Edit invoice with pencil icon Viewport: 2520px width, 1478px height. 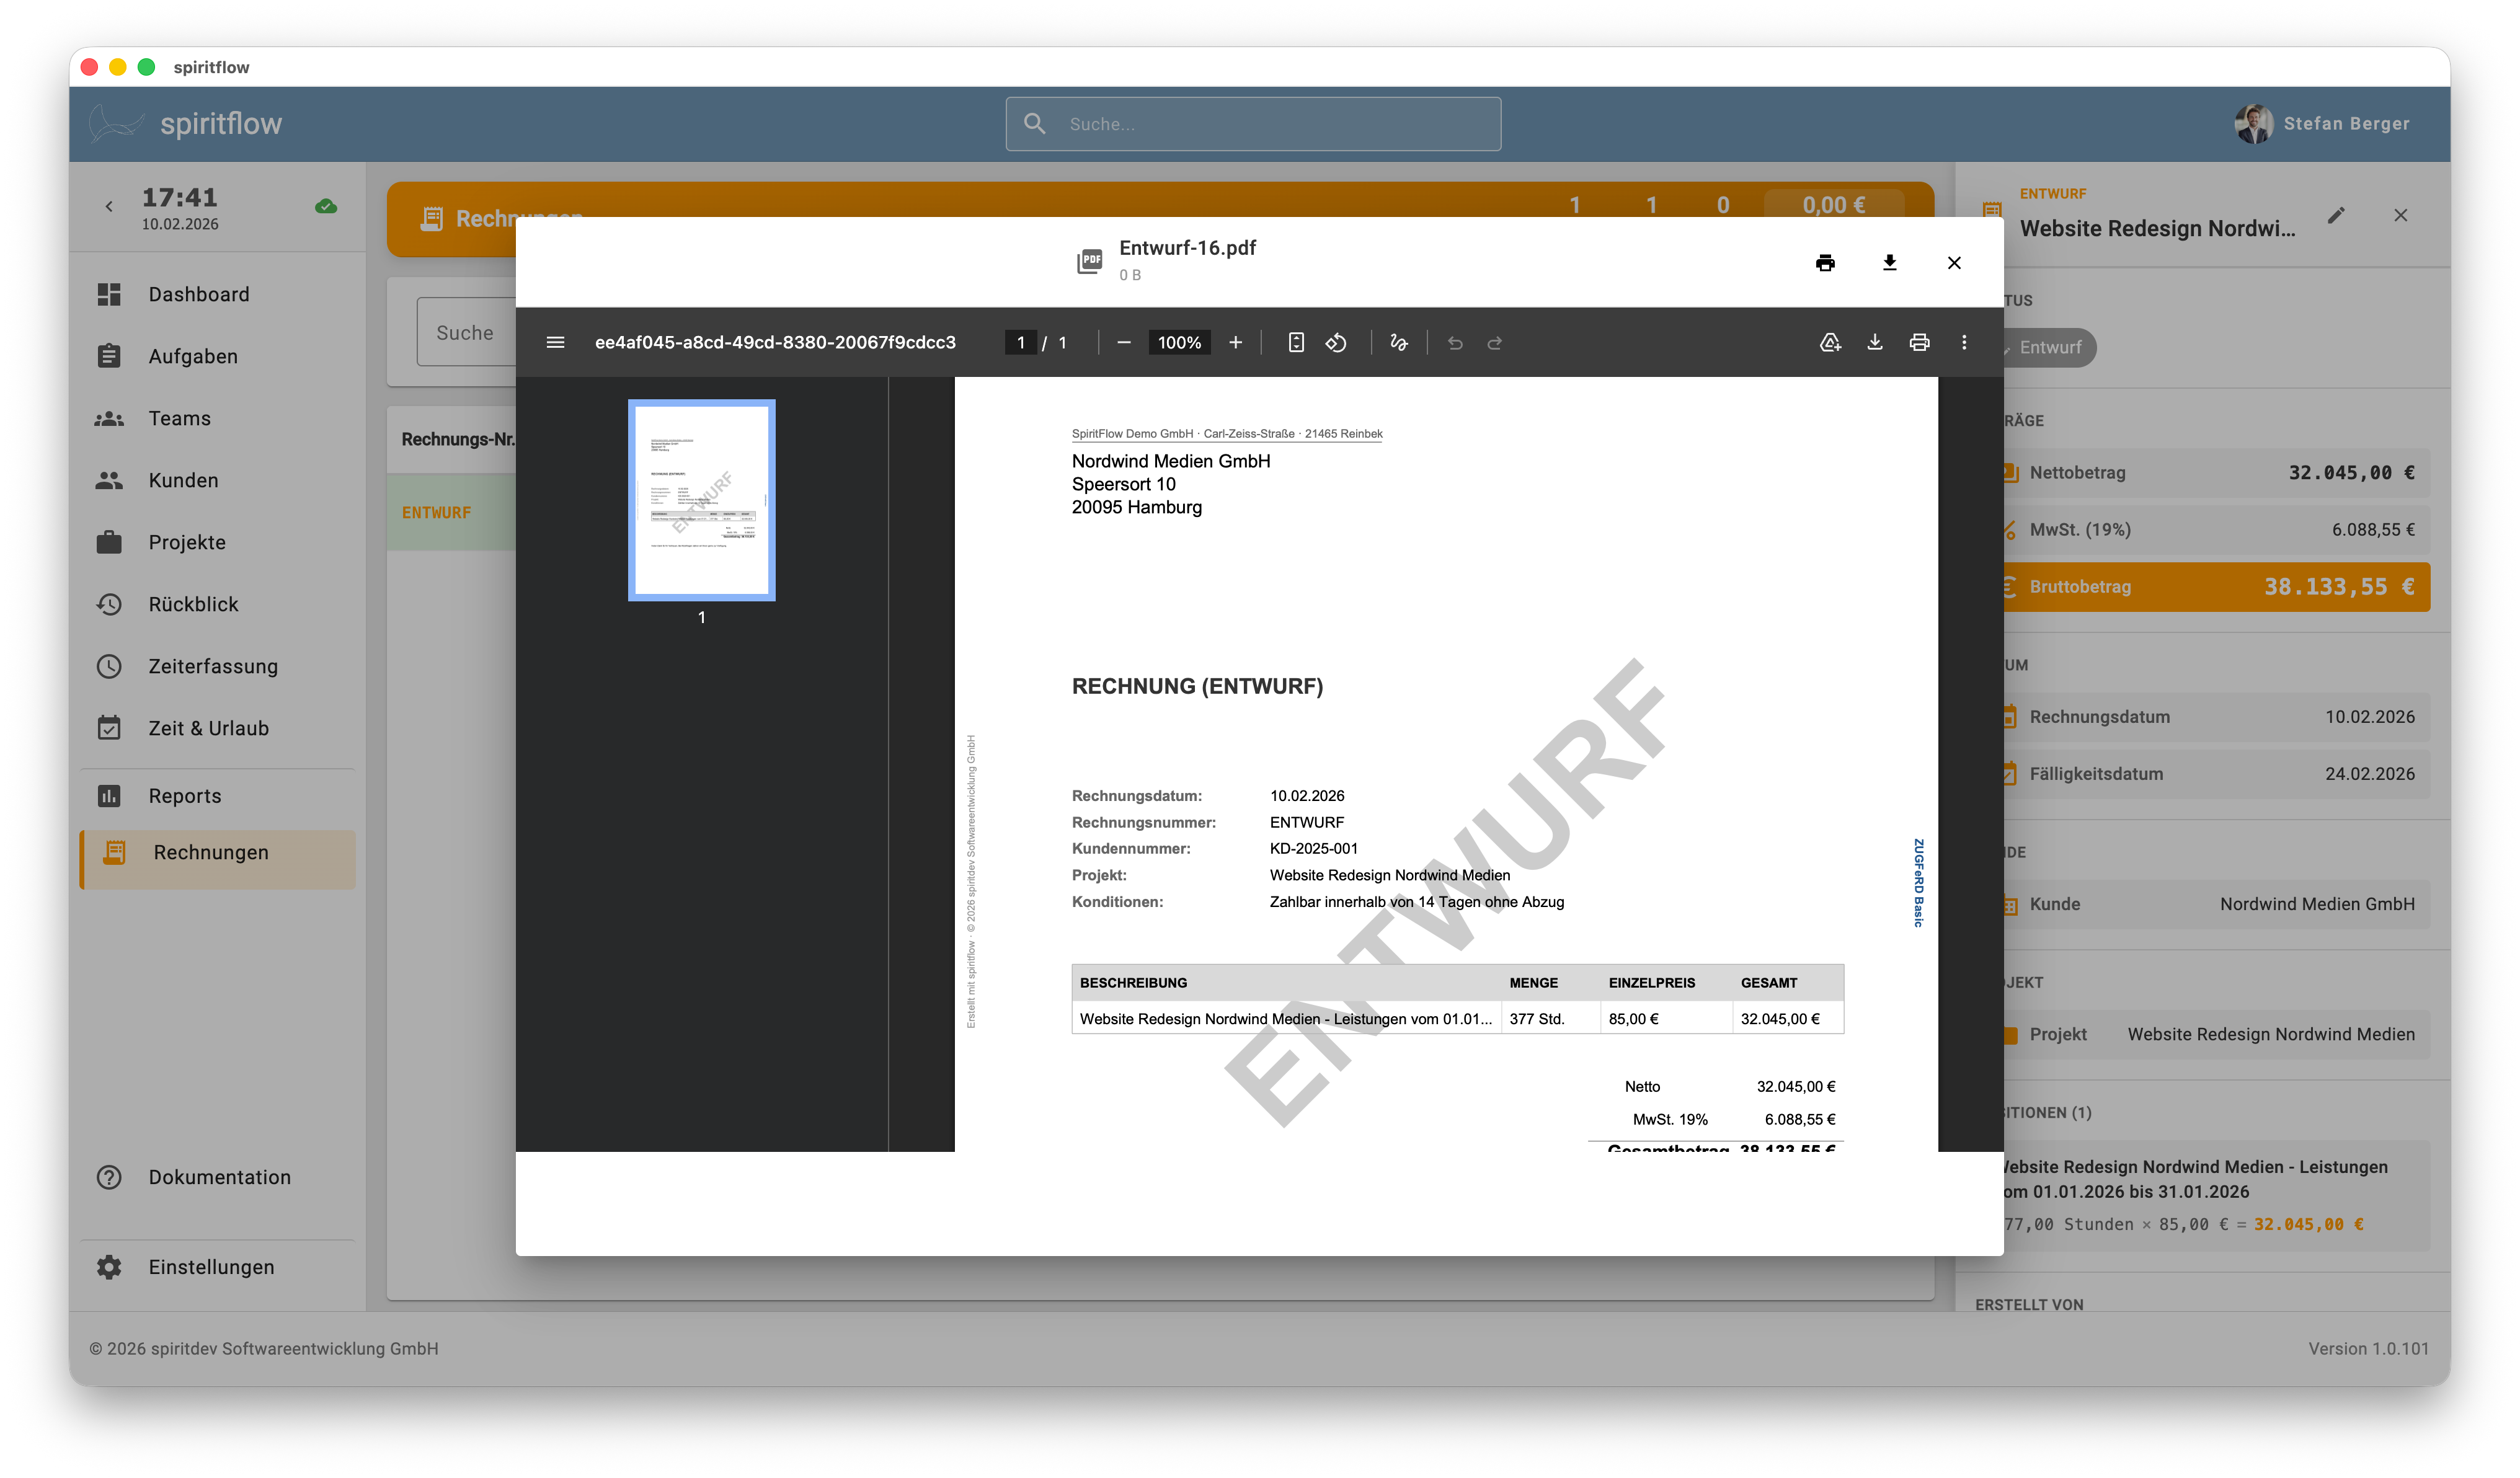click(x=2335, y=215)
